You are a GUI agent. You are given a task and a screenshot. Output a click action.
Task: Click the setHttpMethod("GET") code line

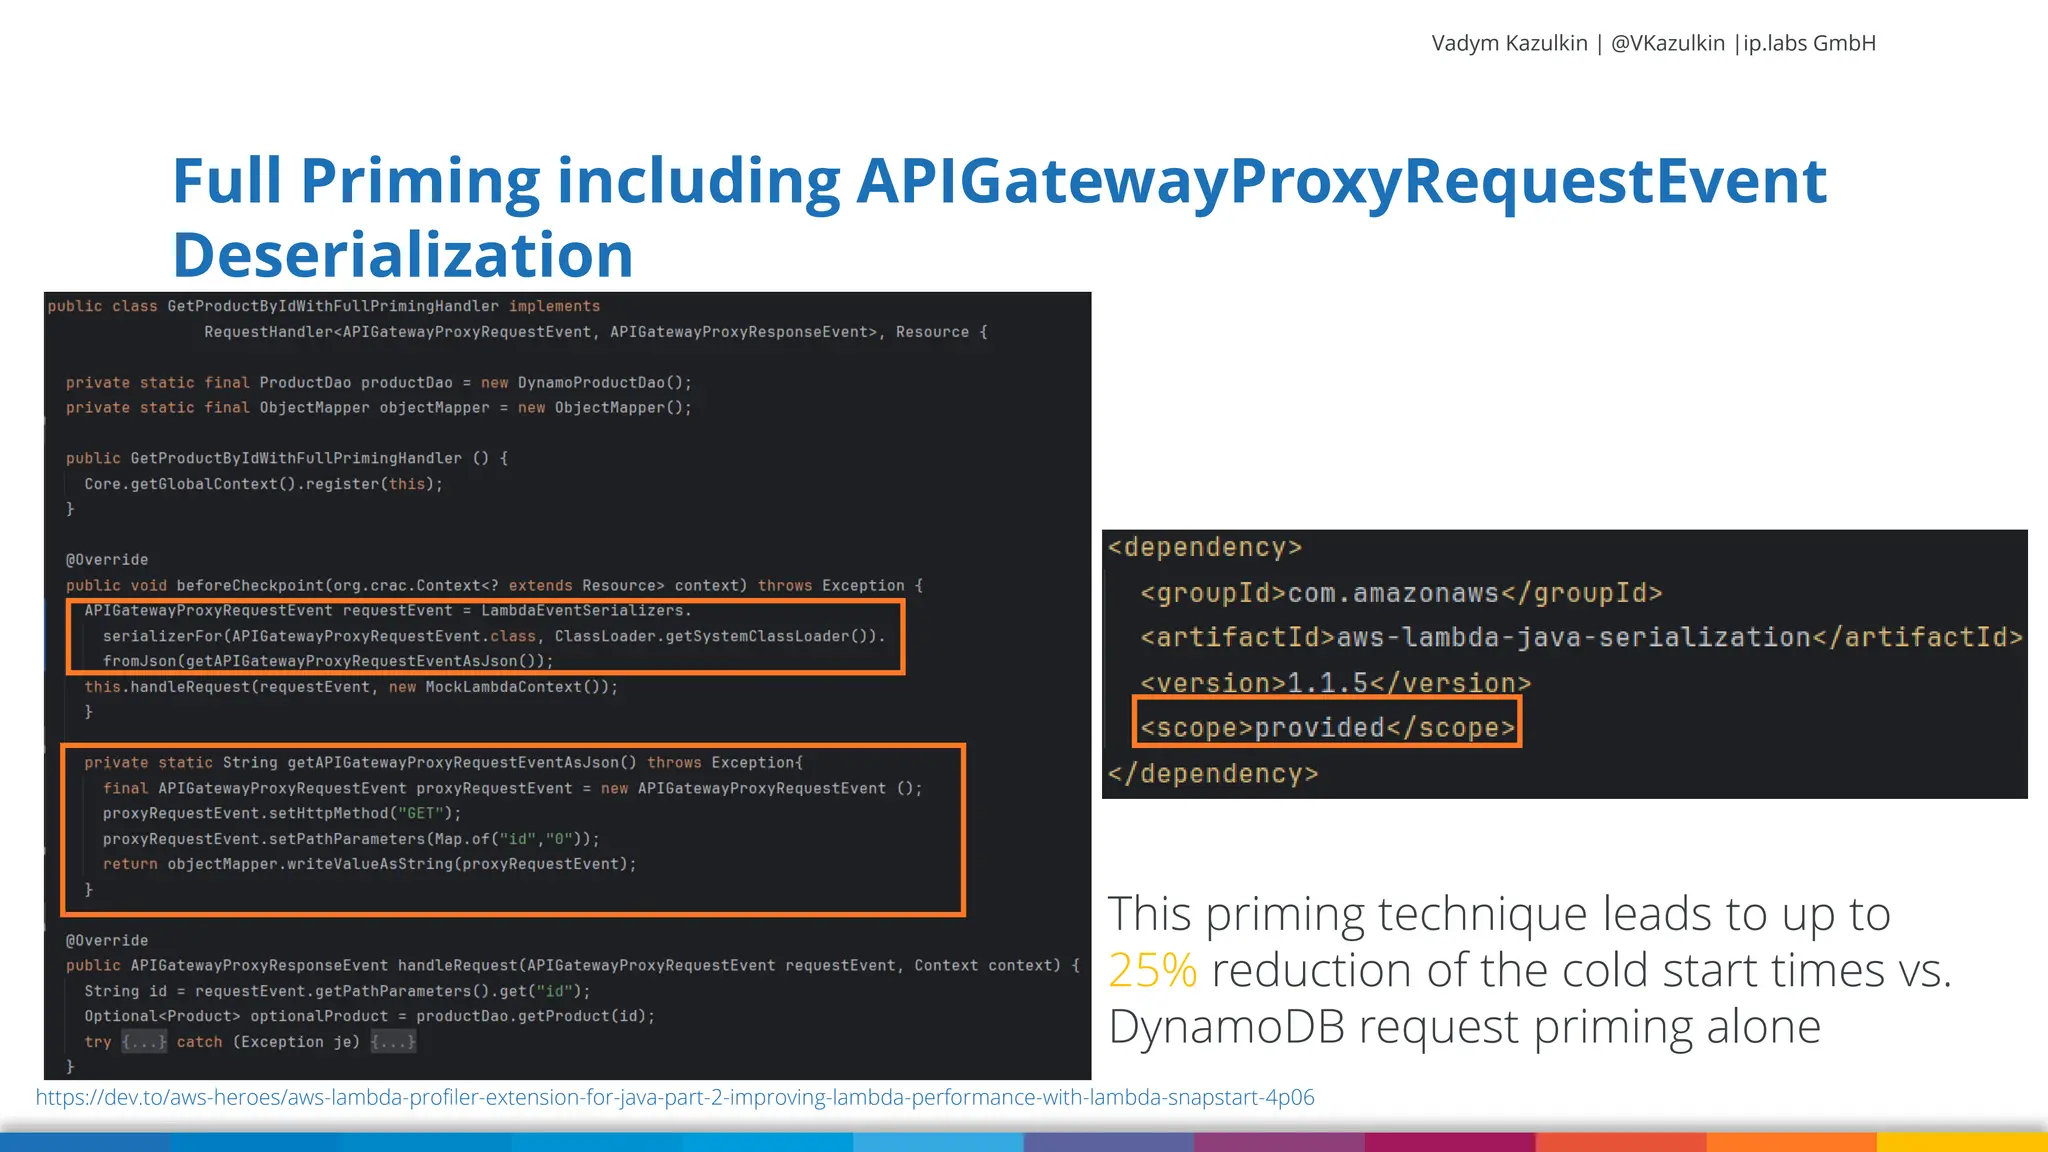pyautogui.click(x=282, y=813)
